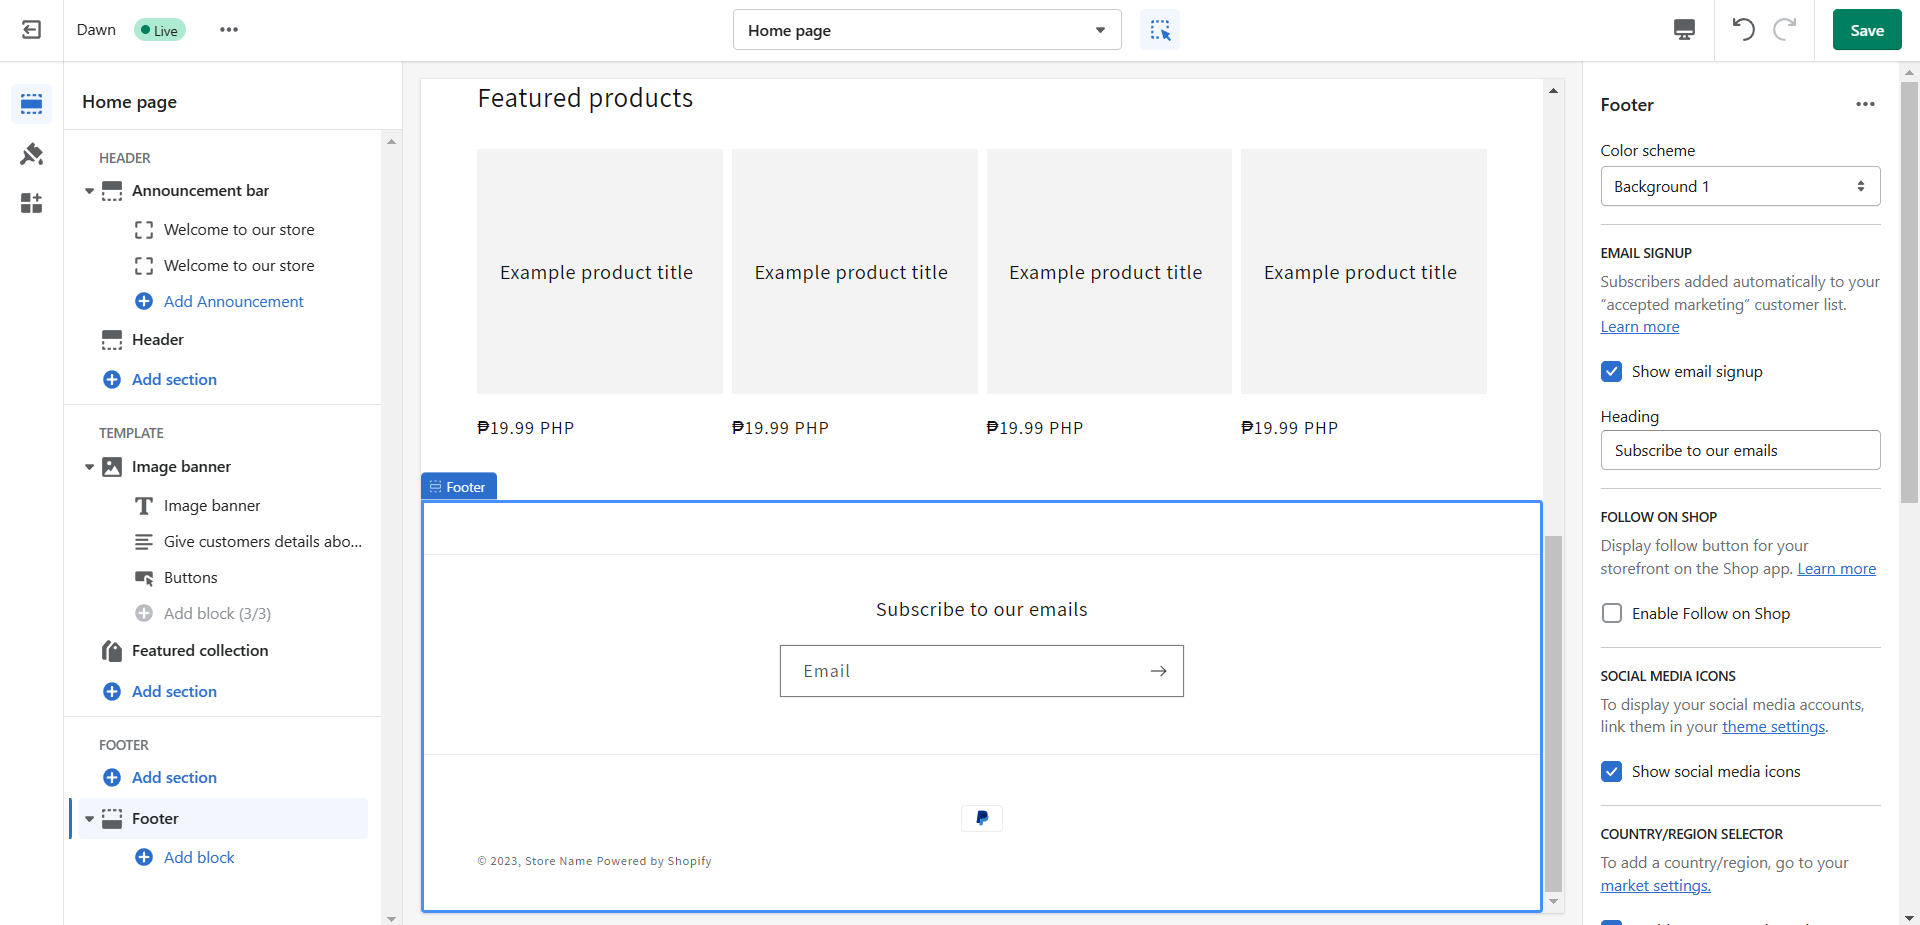Collapse the Image banner section
Image resolution: width=1920 pixels, height=925 pixels.
[x=89, y=467]
